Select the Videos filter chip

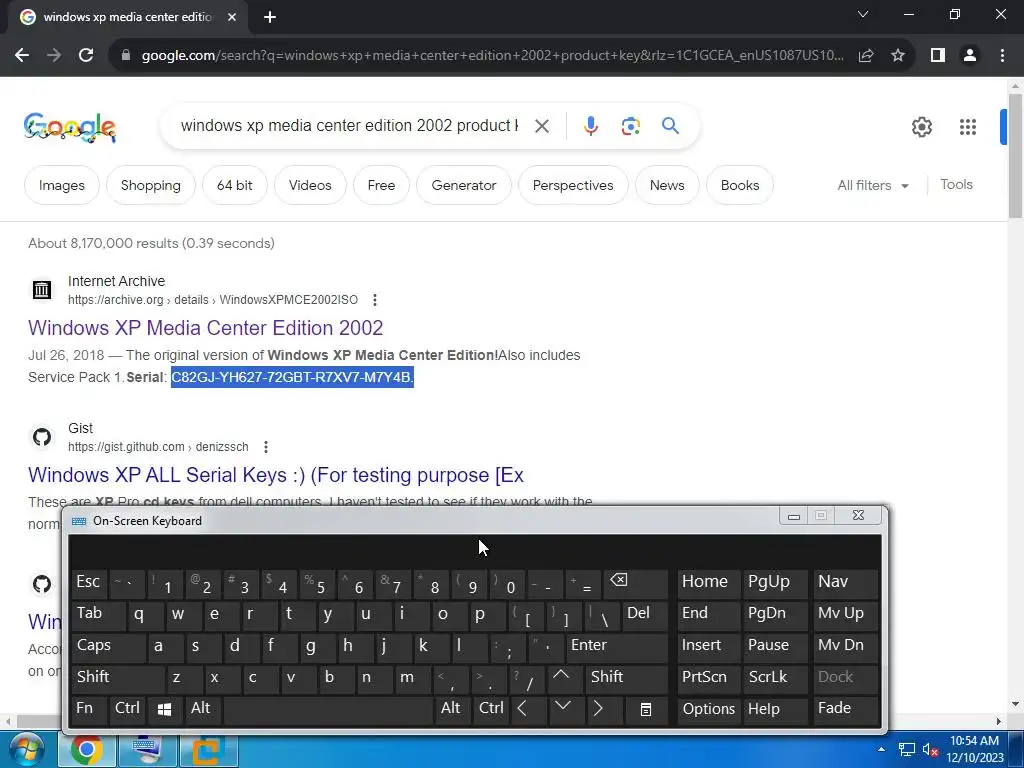[310, 185]
